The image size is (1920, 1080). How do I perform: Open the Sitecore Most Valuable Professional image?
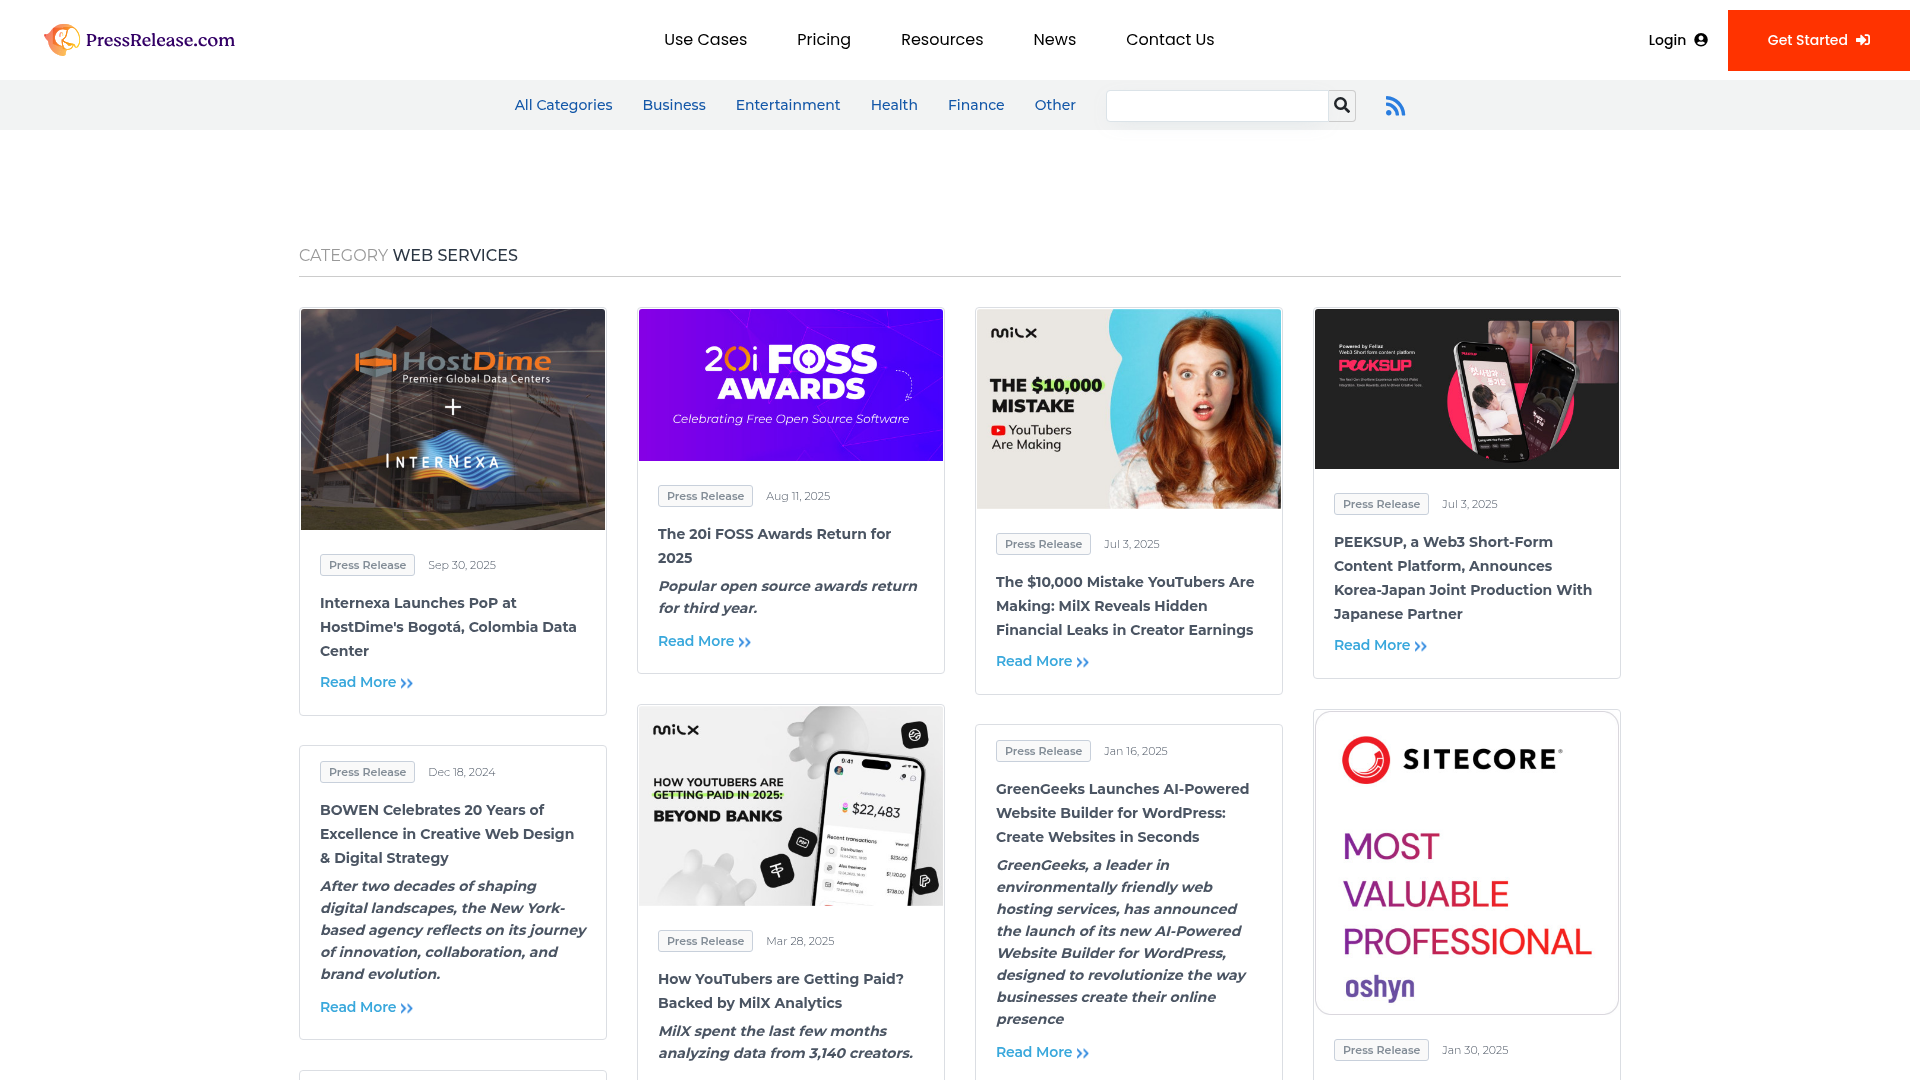(1467, 863)
